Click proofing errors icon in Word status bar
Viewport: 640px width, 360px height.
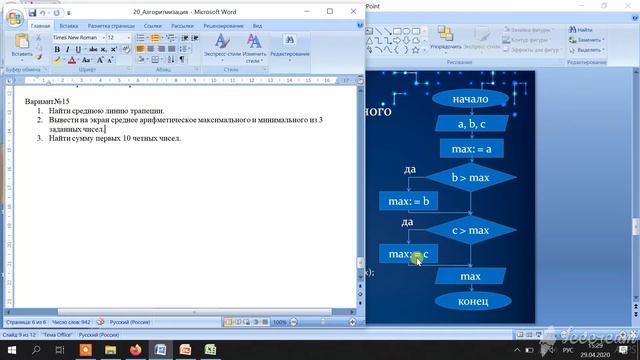tap(100, 322)
